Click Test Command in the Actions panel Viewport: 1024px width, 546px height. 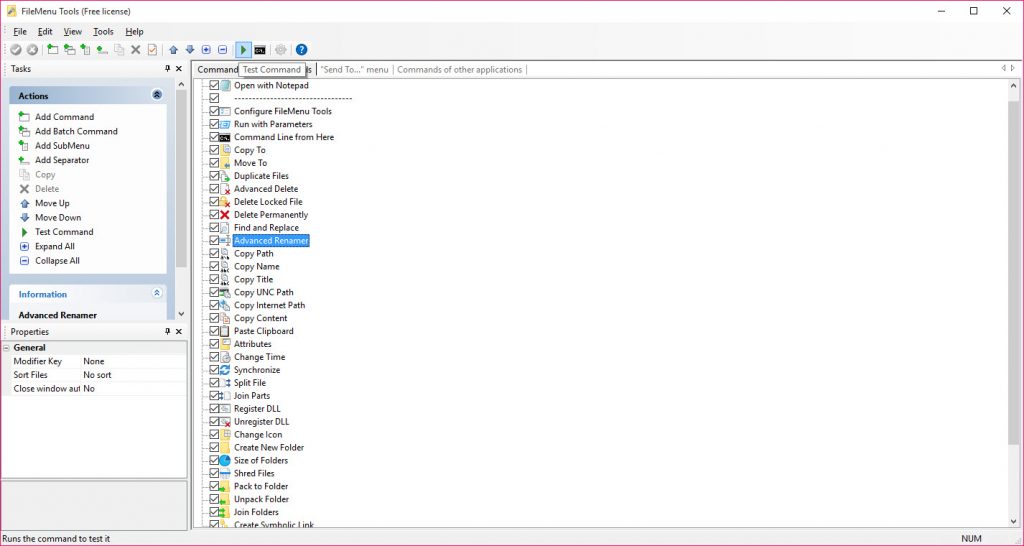point(64,232)
